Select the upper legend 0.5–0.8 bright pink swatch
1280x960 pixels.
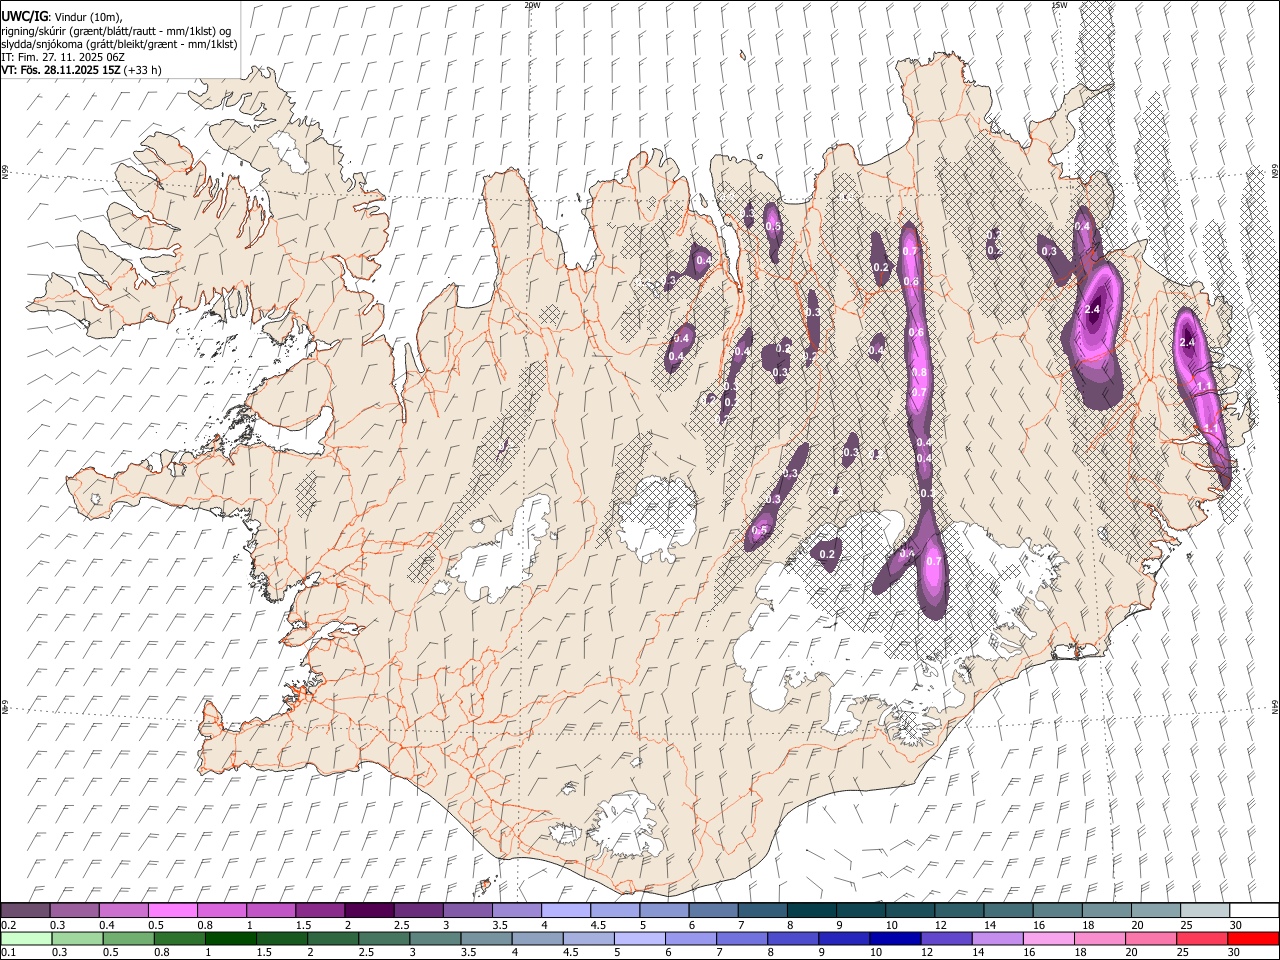click(x=172, y=910)
